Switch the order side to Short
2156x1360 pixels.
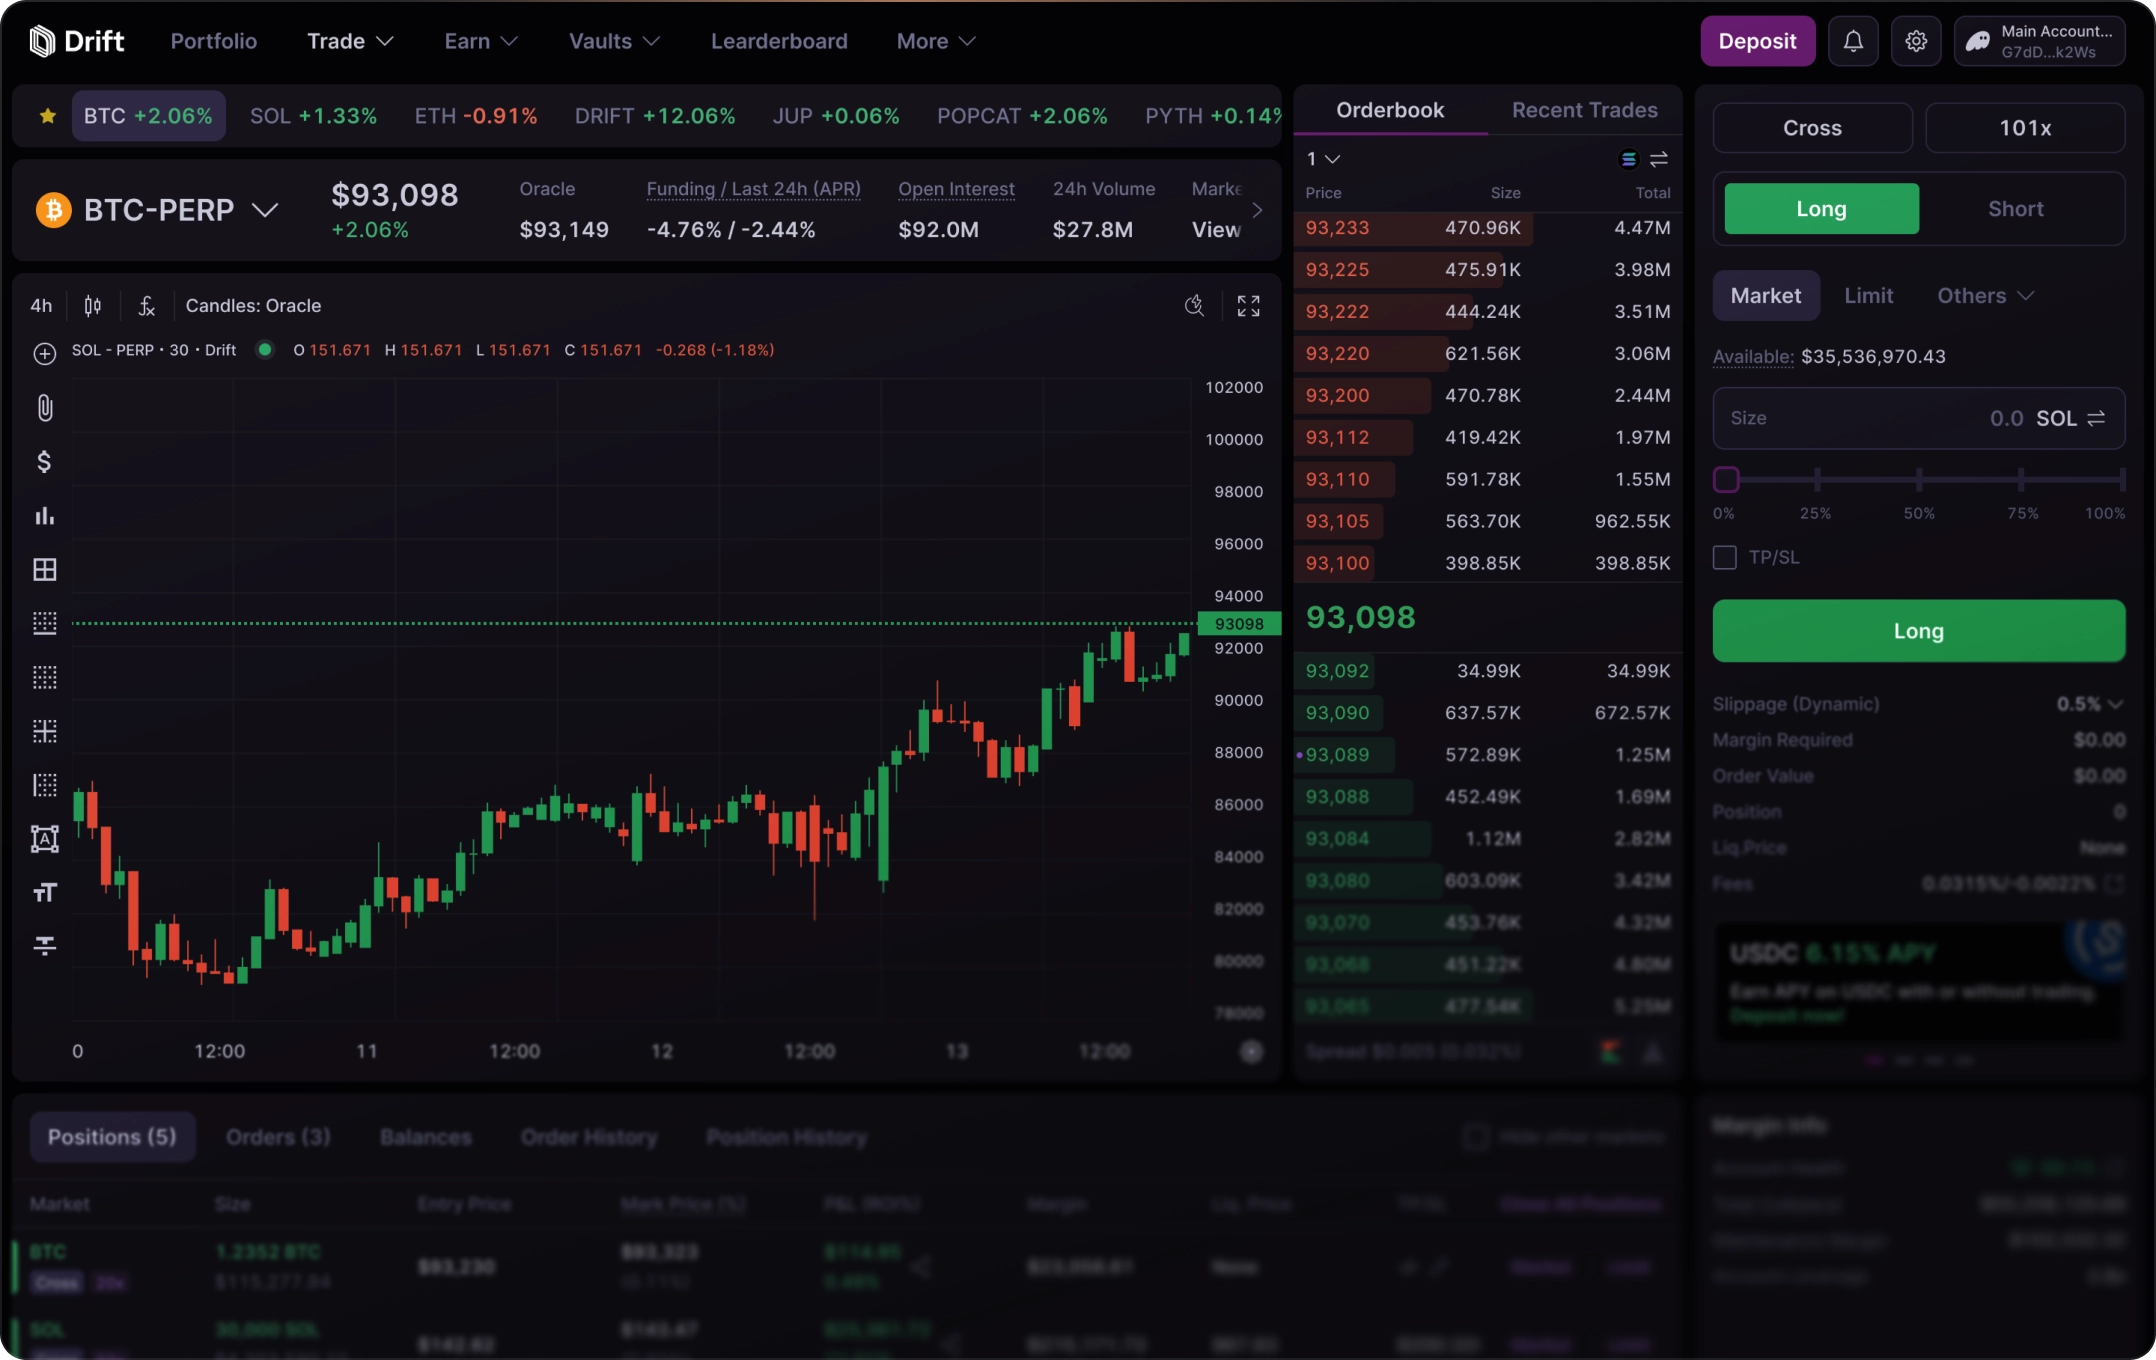2015,208
